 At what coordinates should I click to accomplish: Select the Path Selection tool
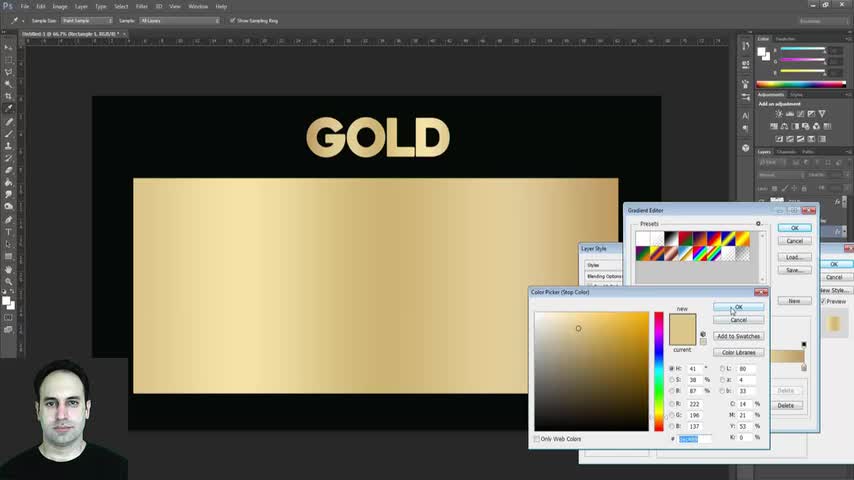click(8, 244)
